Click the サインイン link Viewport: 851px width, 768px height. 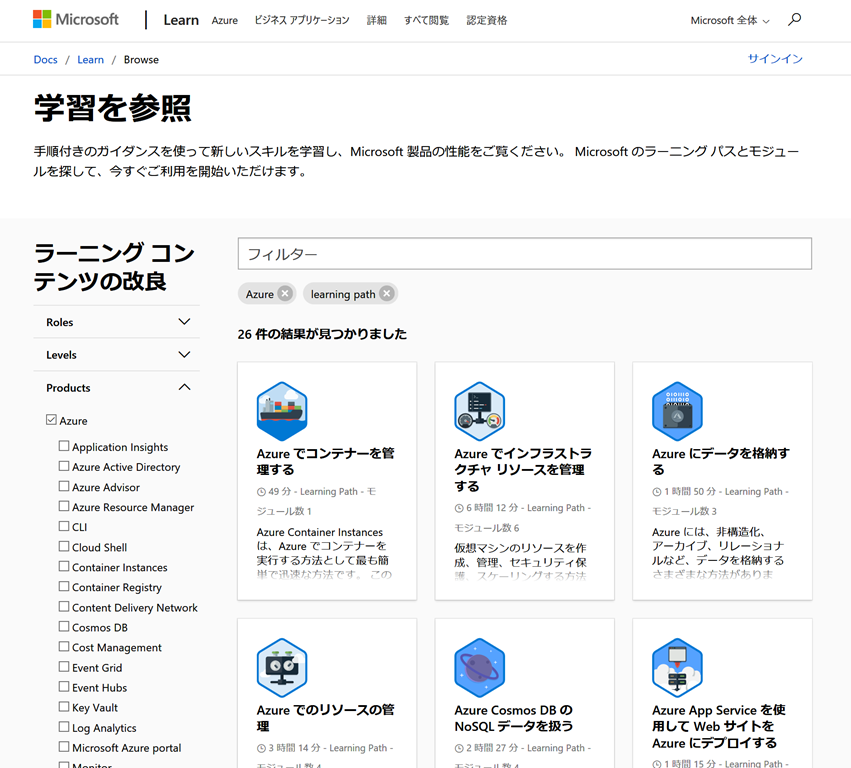tap(775, 59)
